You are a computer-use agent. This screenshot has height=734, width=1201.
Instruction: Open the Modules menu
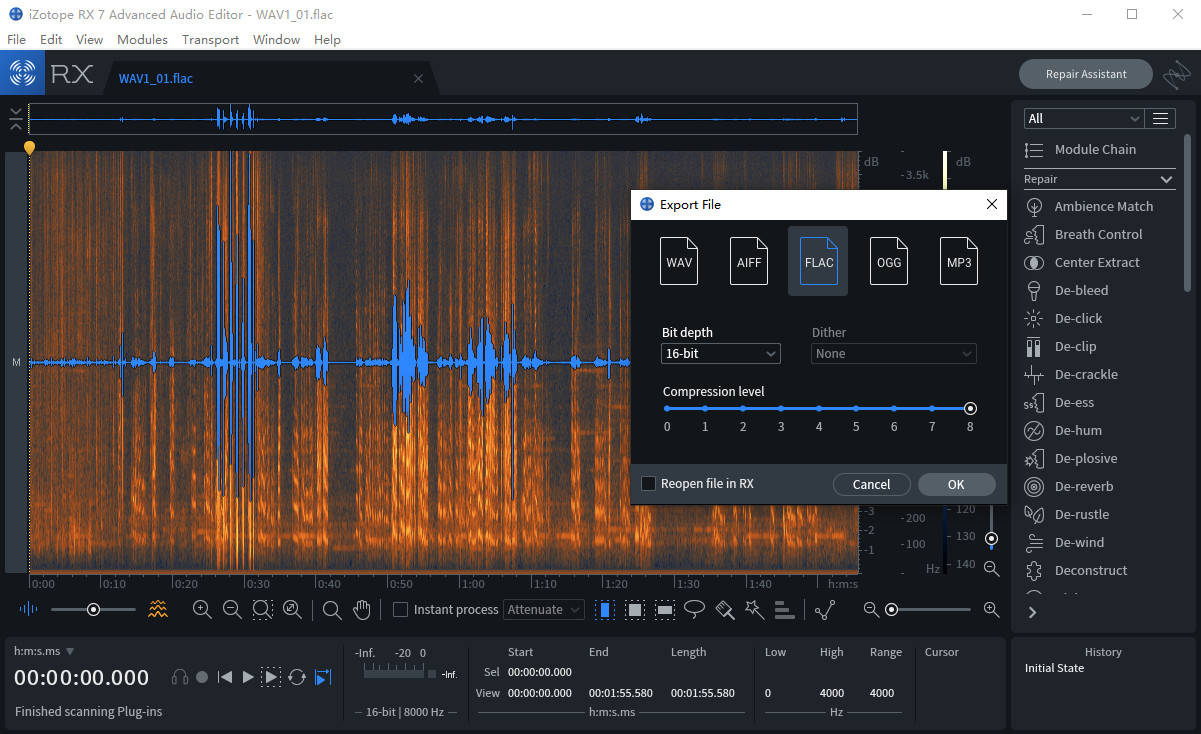142,40
